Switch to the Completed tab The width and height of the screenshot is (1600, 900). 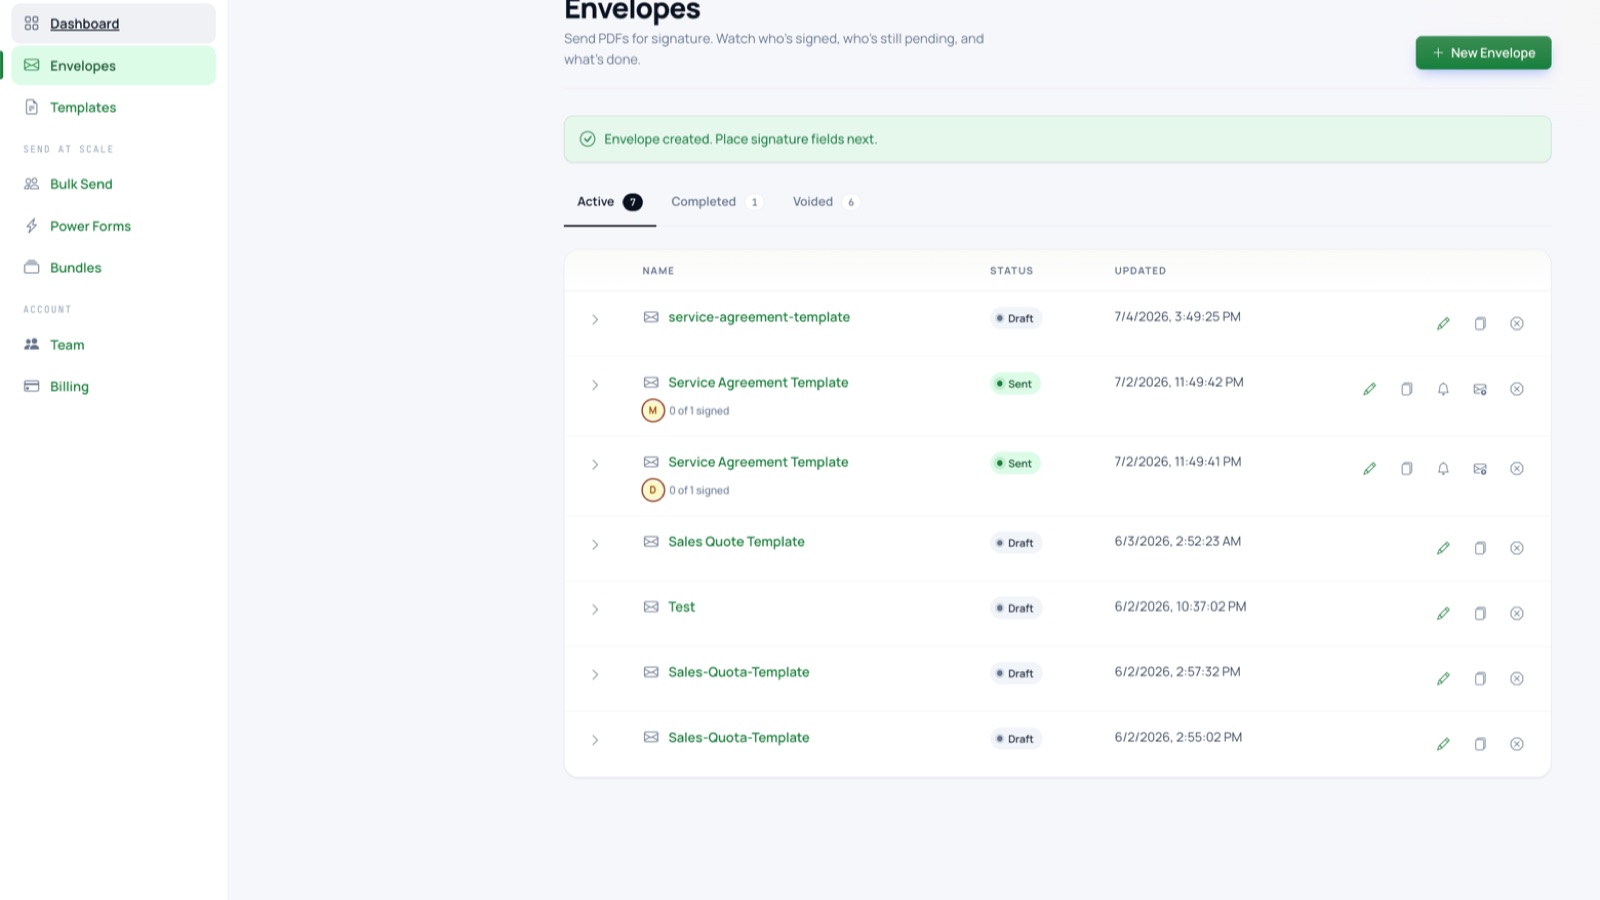tap(716, 202)
